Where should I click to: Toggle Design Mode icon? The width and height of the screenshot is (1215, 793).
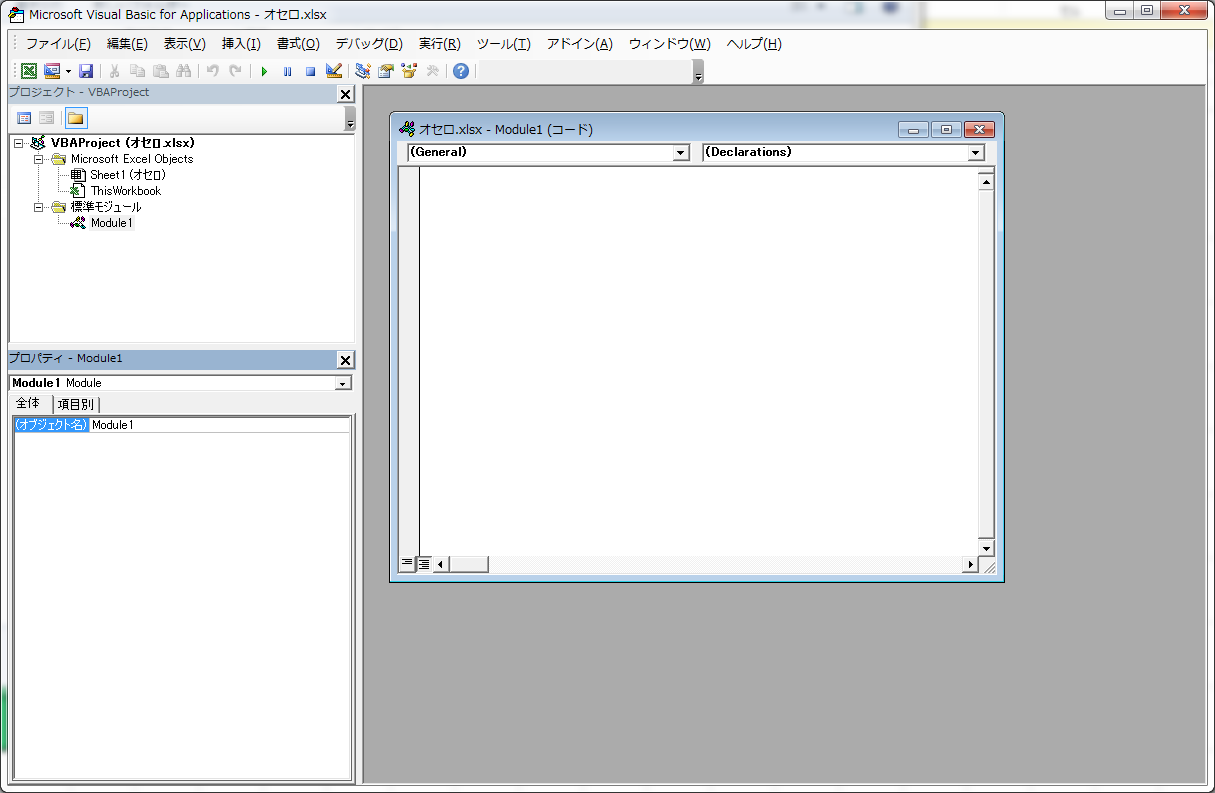334,71
